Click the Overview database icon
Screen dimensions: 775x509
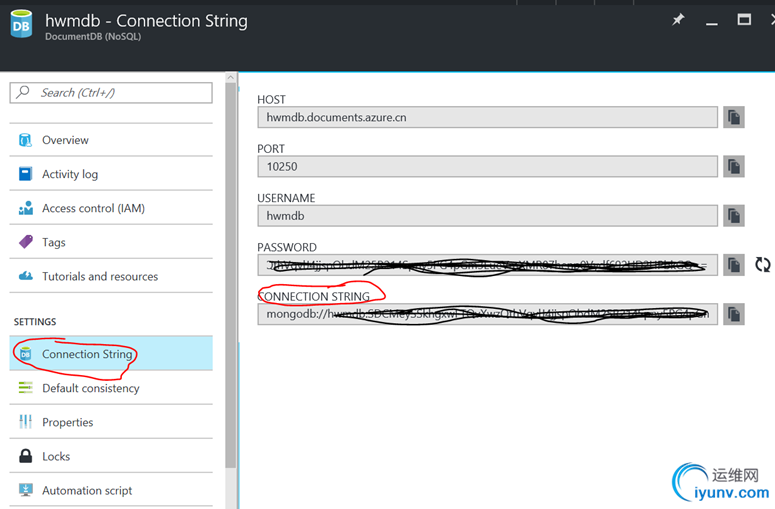tap(25, 140)
